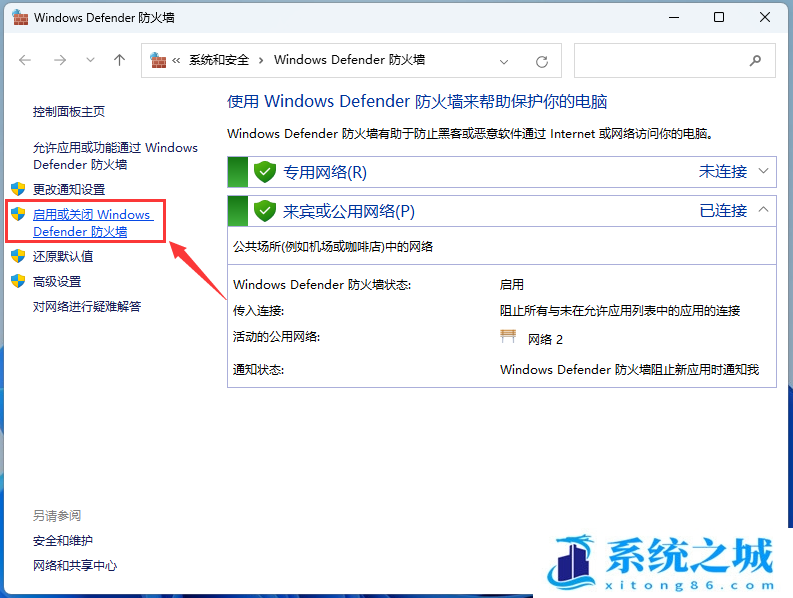The image size is (793, 598).
Task: Click the firewall icon in address bar
Action: click(158, 60)
